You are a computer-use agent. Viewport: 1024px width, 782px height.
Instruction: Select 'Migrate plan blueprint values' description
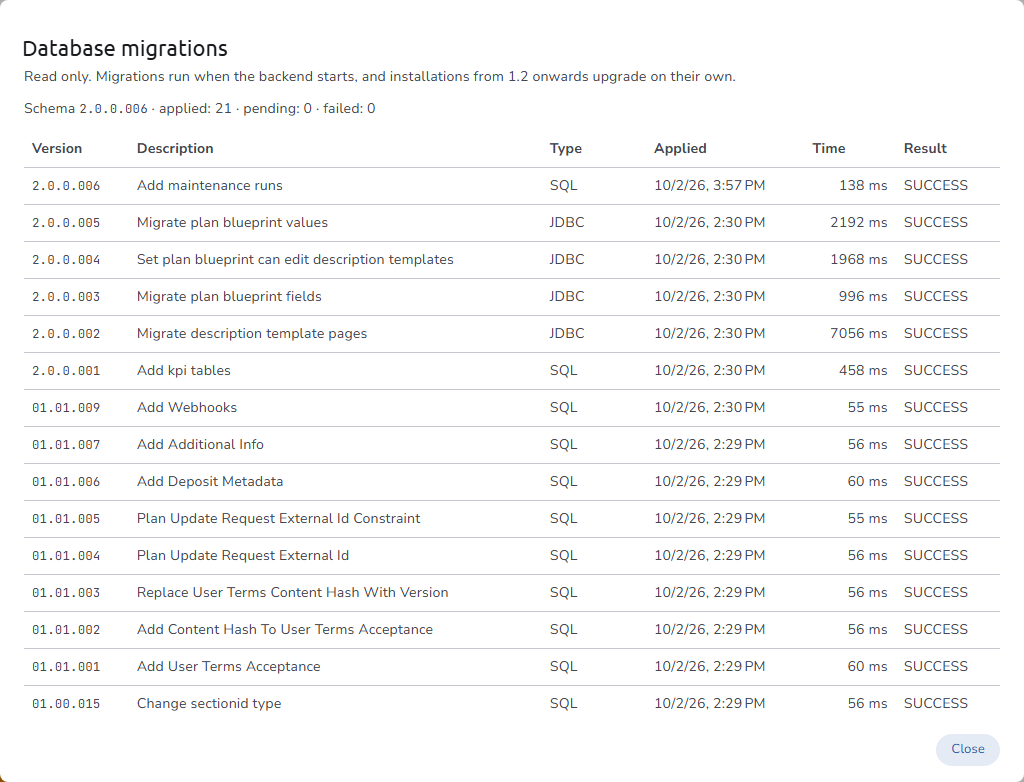tap(232, 223)
